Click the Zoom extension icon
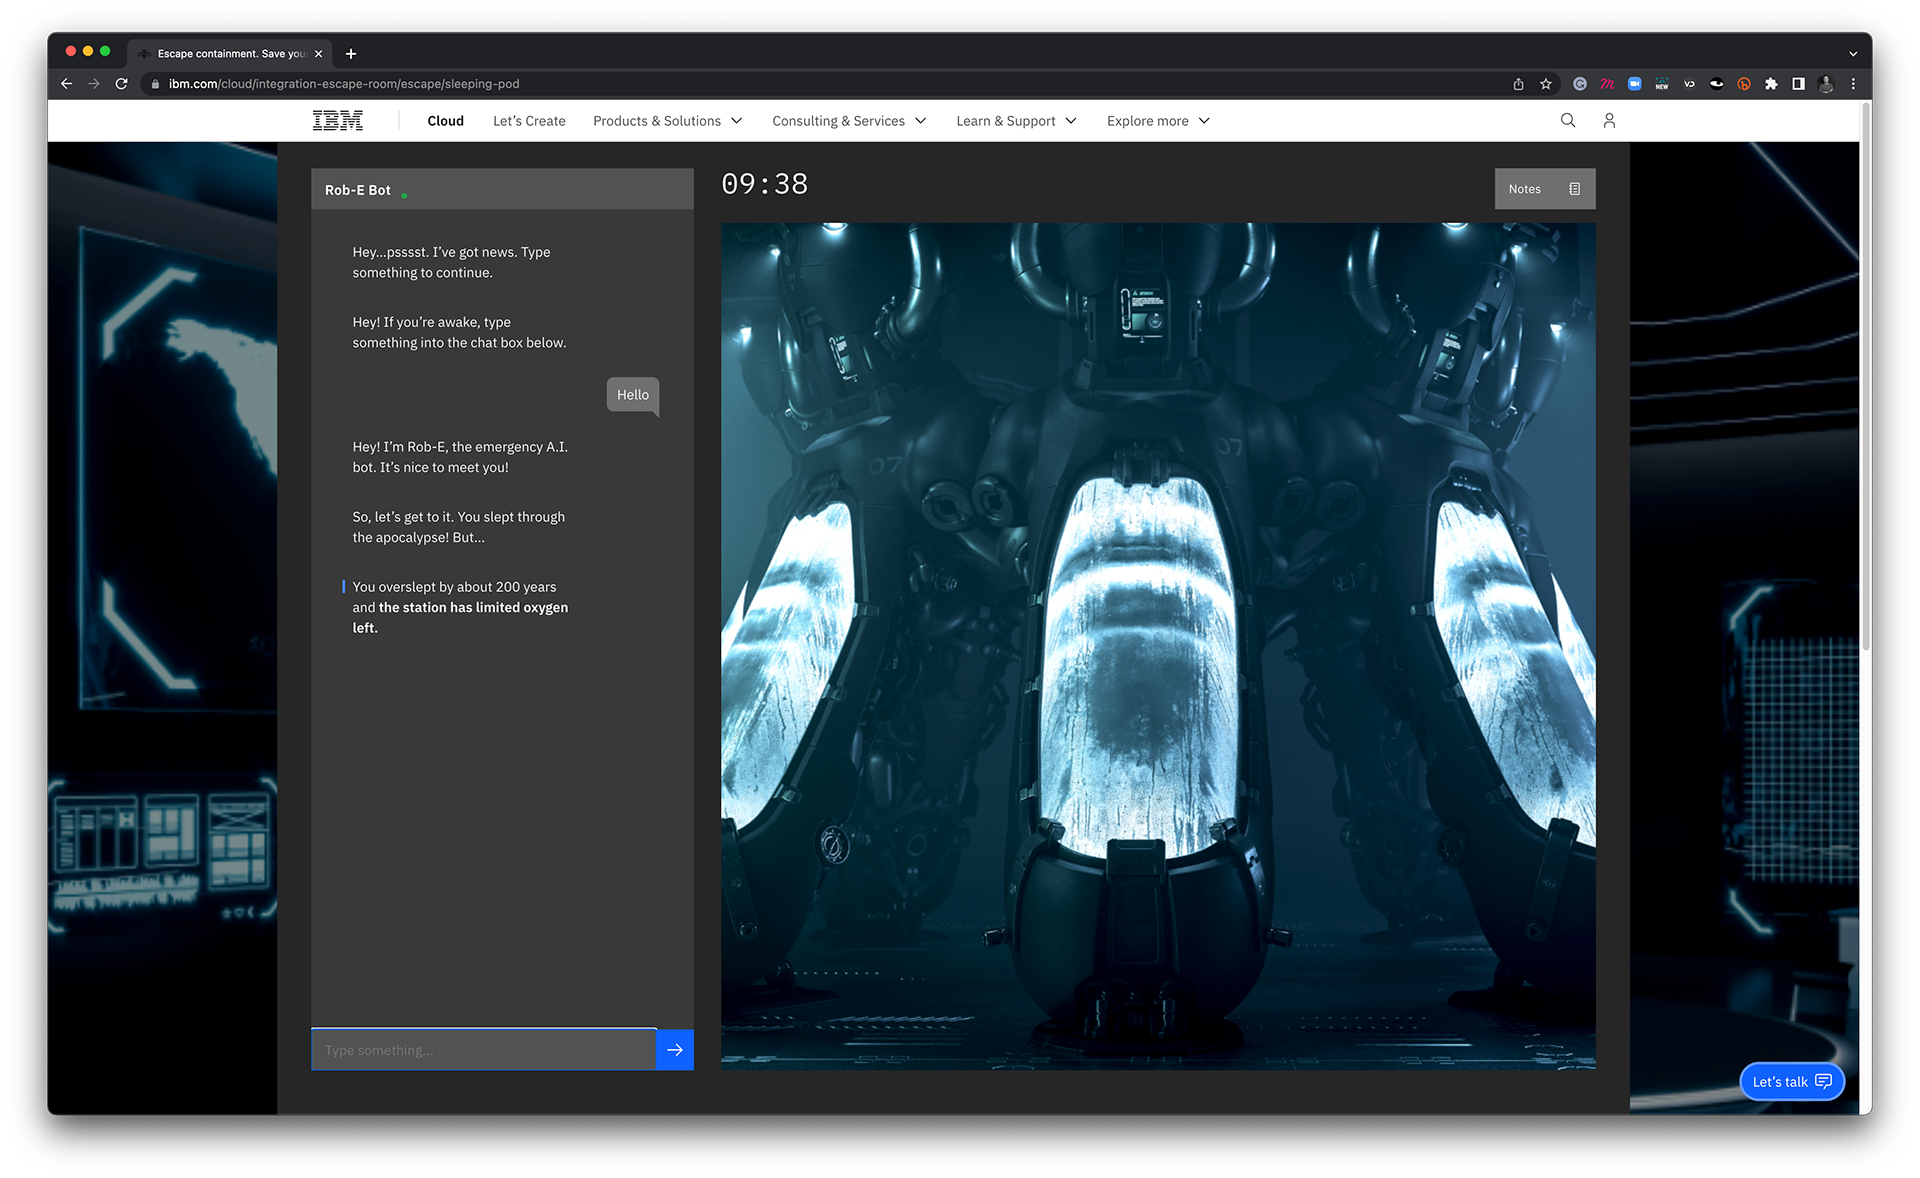1920x1178 pixels. pyautogui.click(x=1634, y=84)
